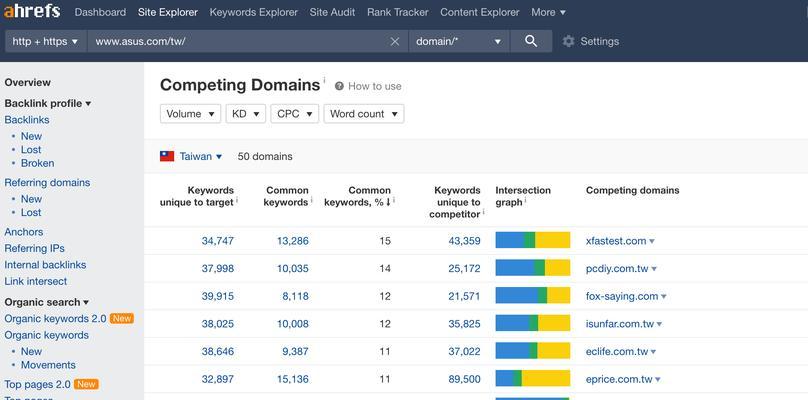Open the Site Audit section
The width and height of the screenshot is (808, 400).
click(332, 12)
